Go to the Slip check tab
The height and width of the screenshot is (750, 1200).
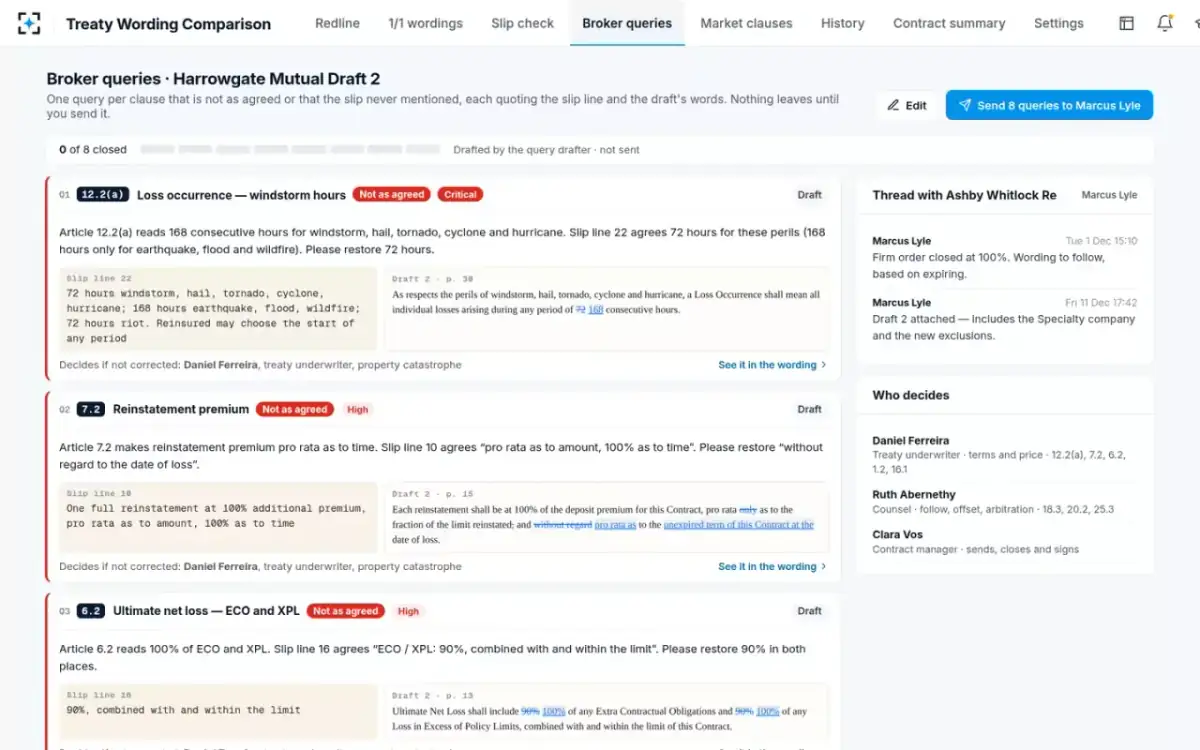point(522,23)
